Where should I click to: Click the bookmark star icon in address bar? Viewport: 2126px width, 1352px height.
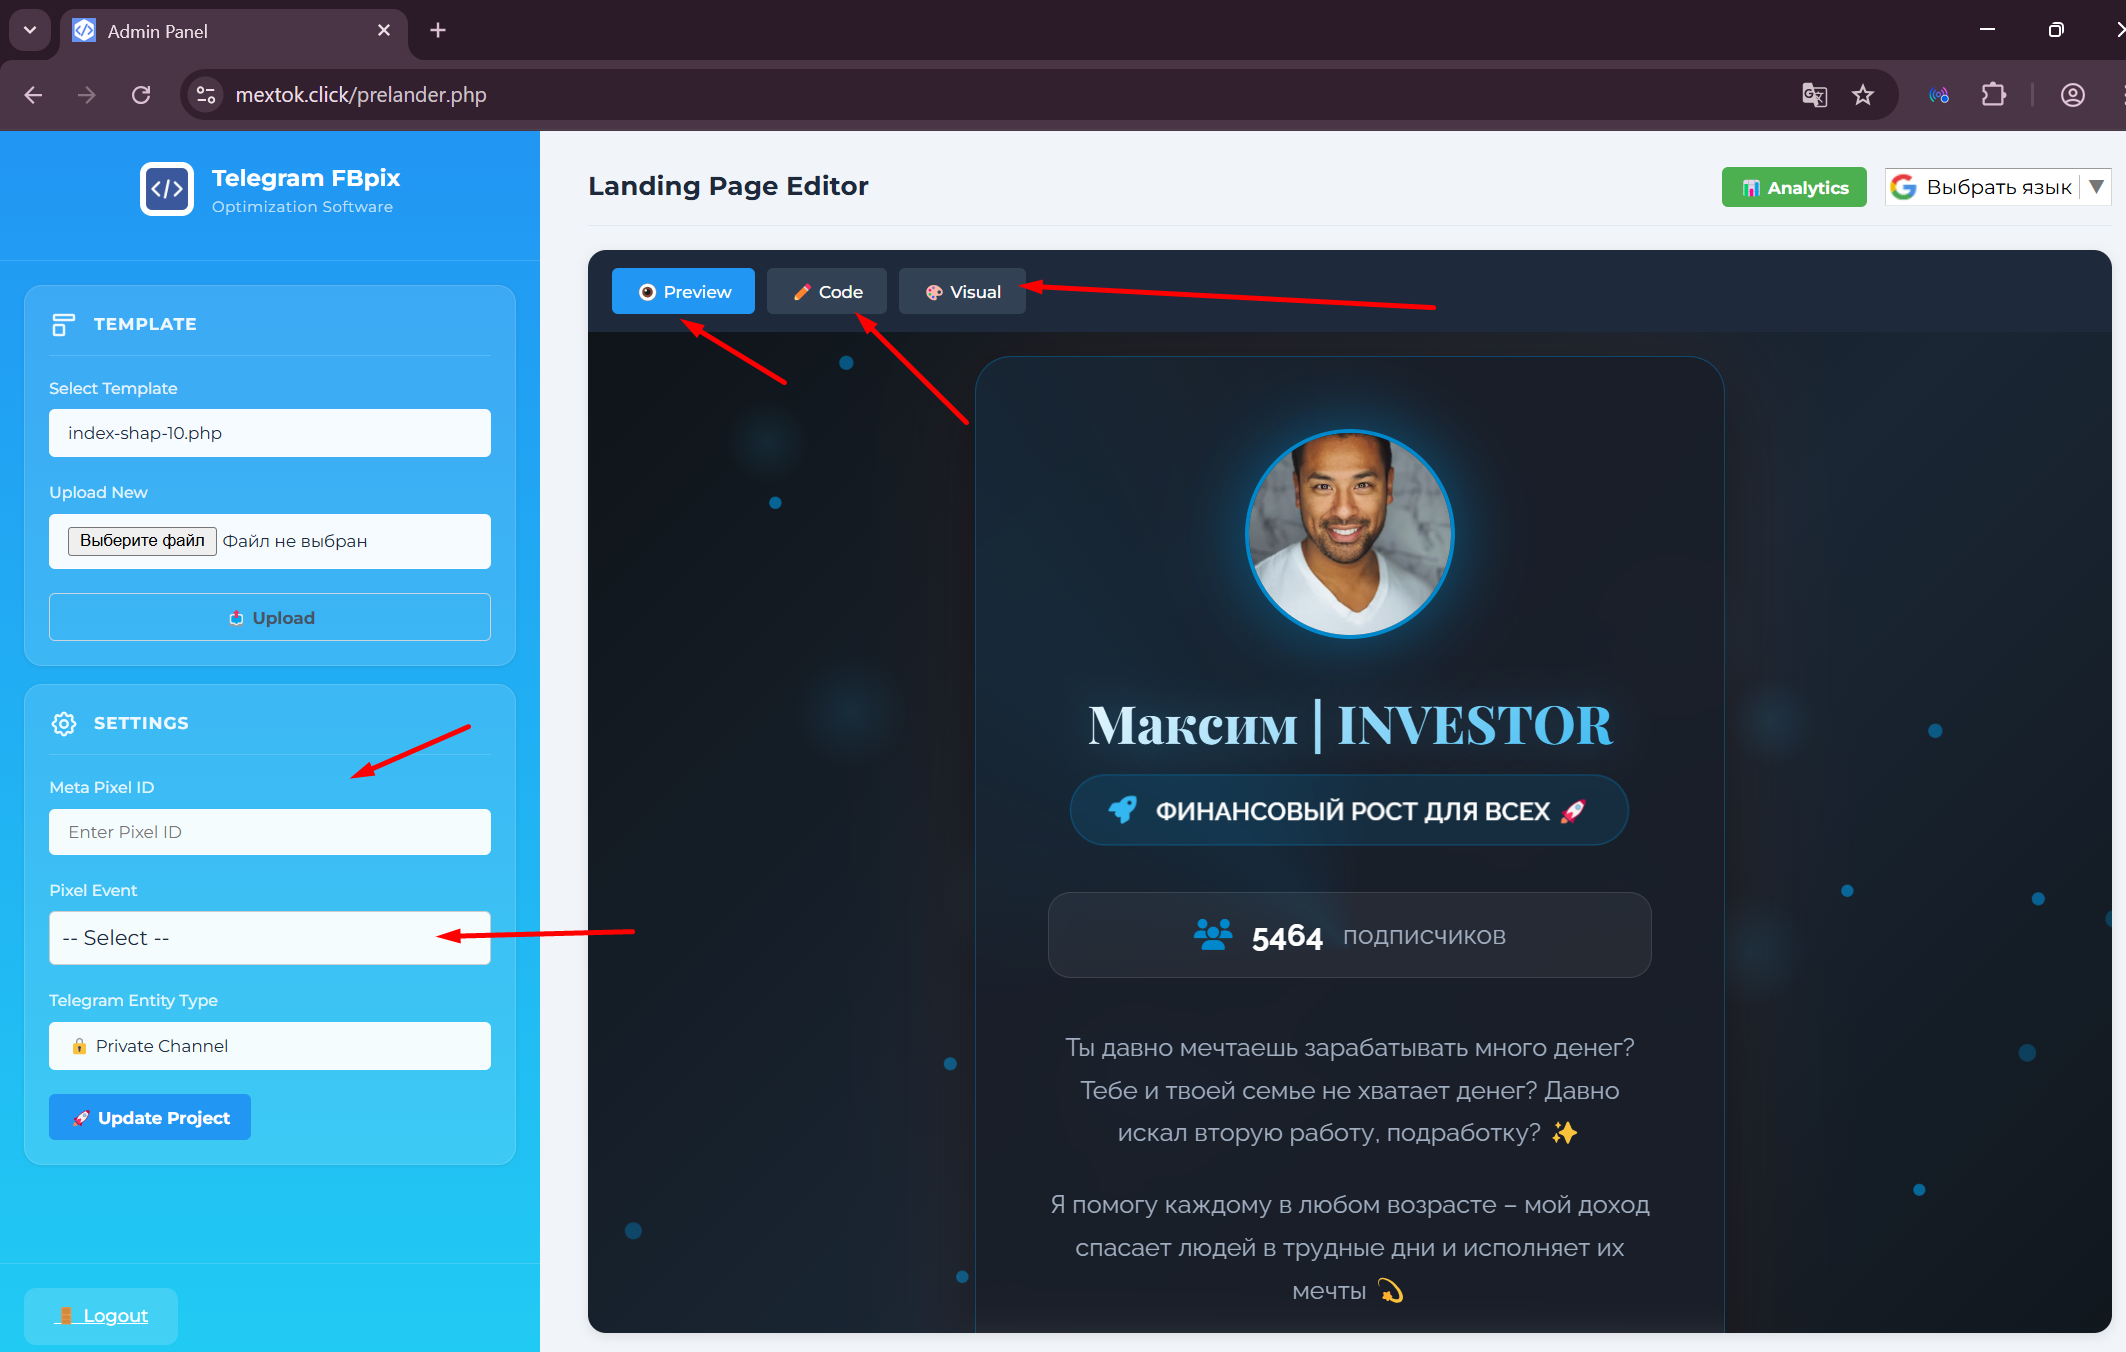click(1862, 95)
